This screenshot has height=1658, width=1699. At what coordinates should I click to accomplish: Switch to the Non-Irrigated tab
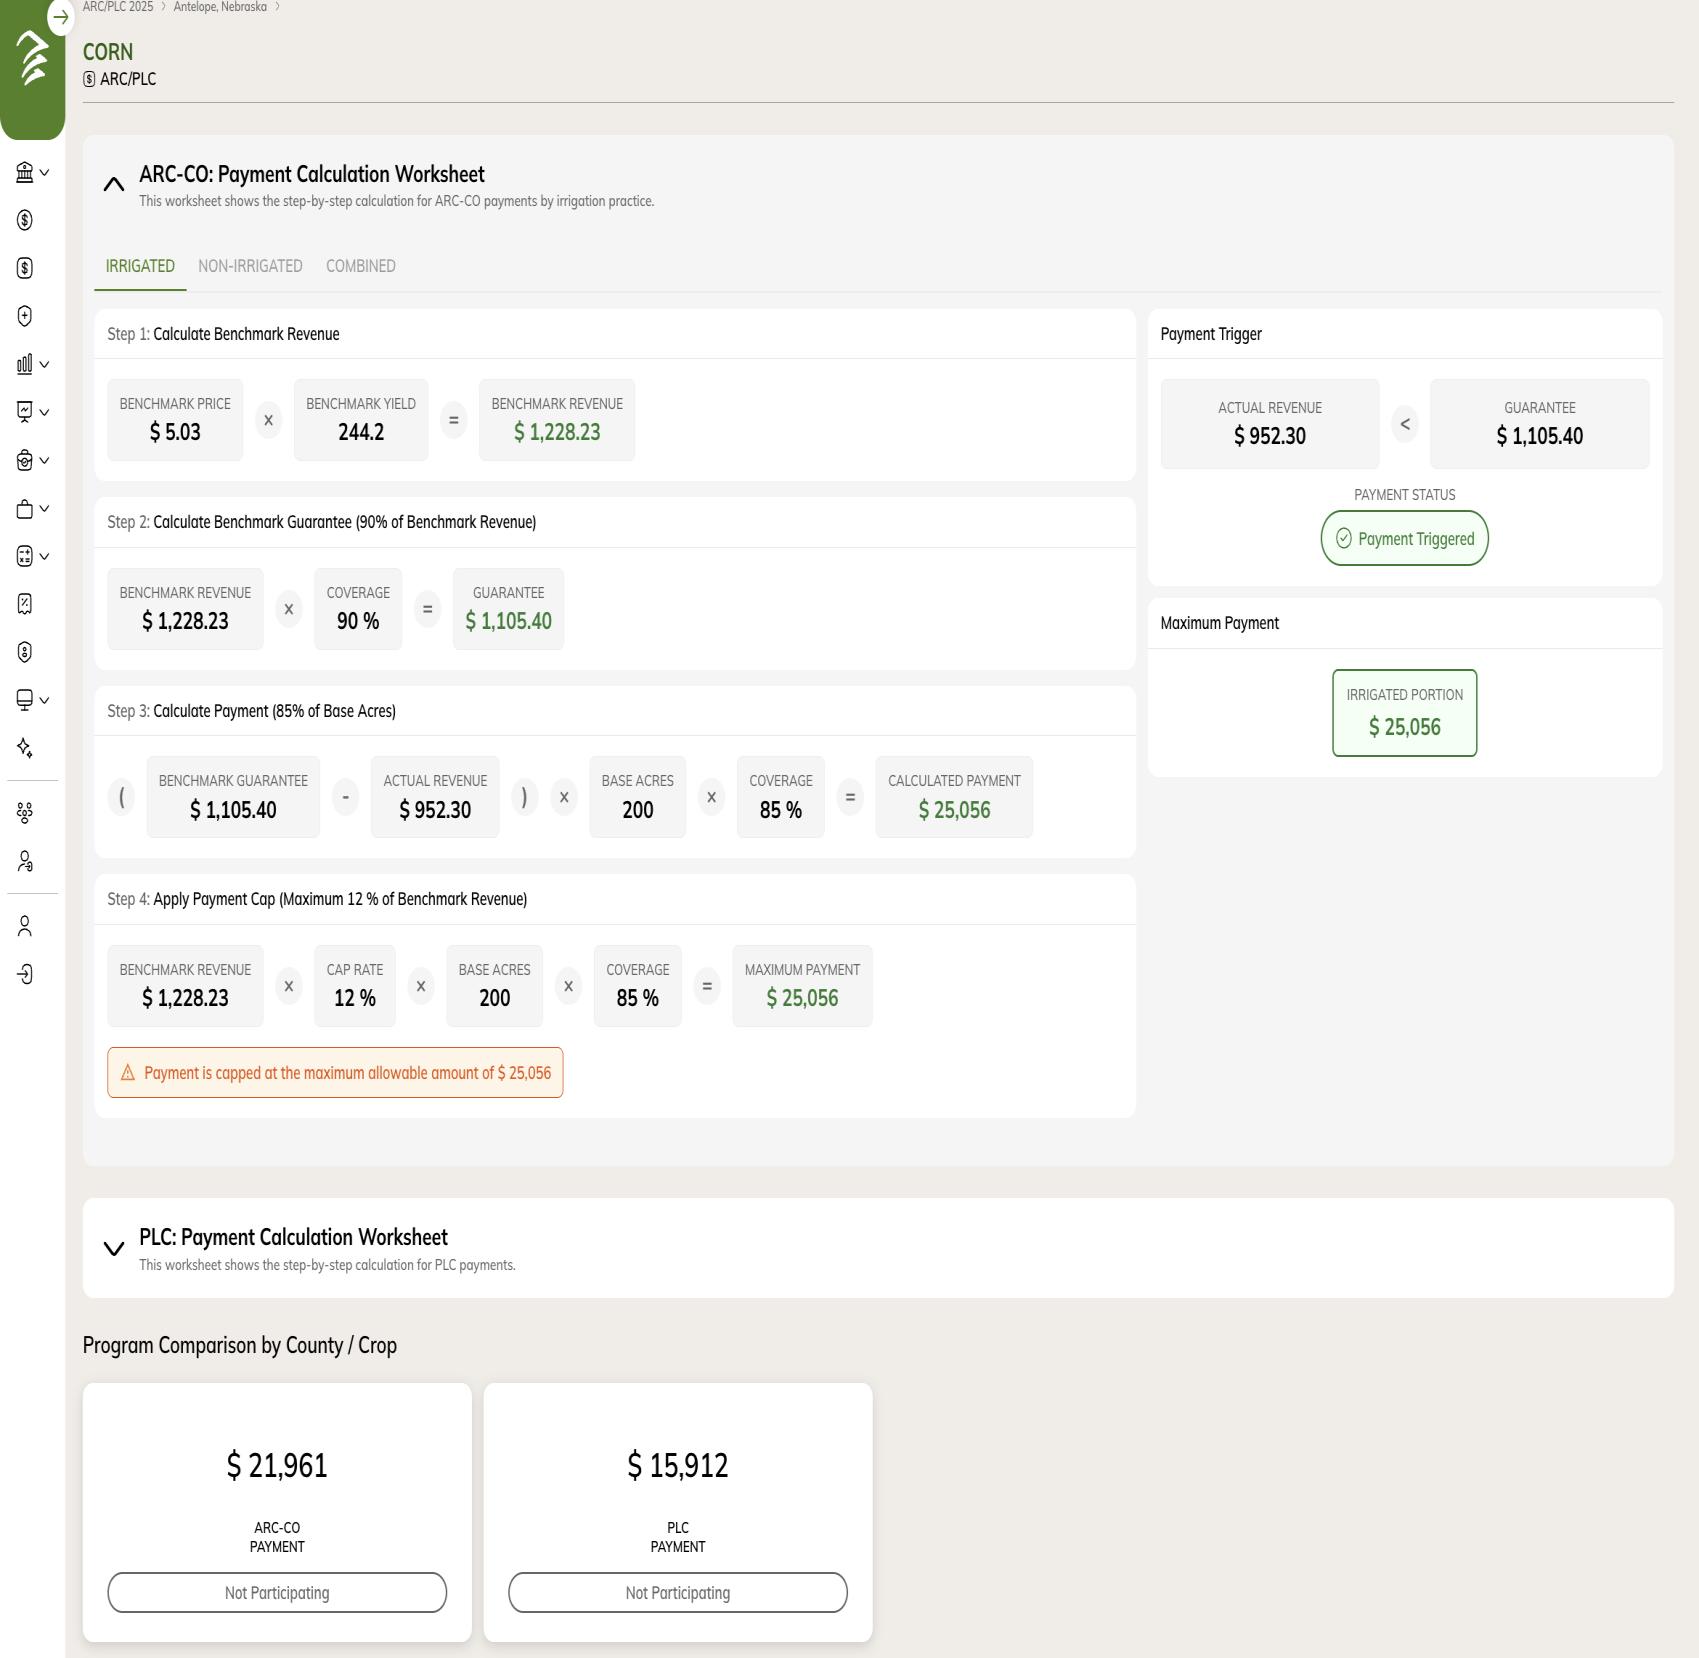click(250, 266)
